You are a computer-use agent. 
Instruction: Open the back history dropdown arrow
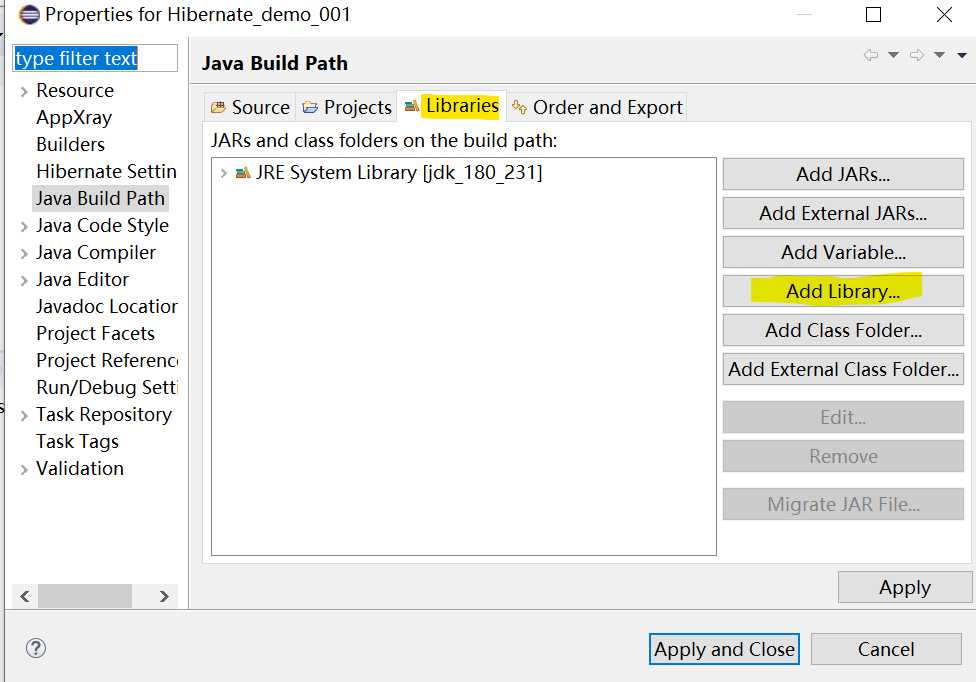click(894, 56)
